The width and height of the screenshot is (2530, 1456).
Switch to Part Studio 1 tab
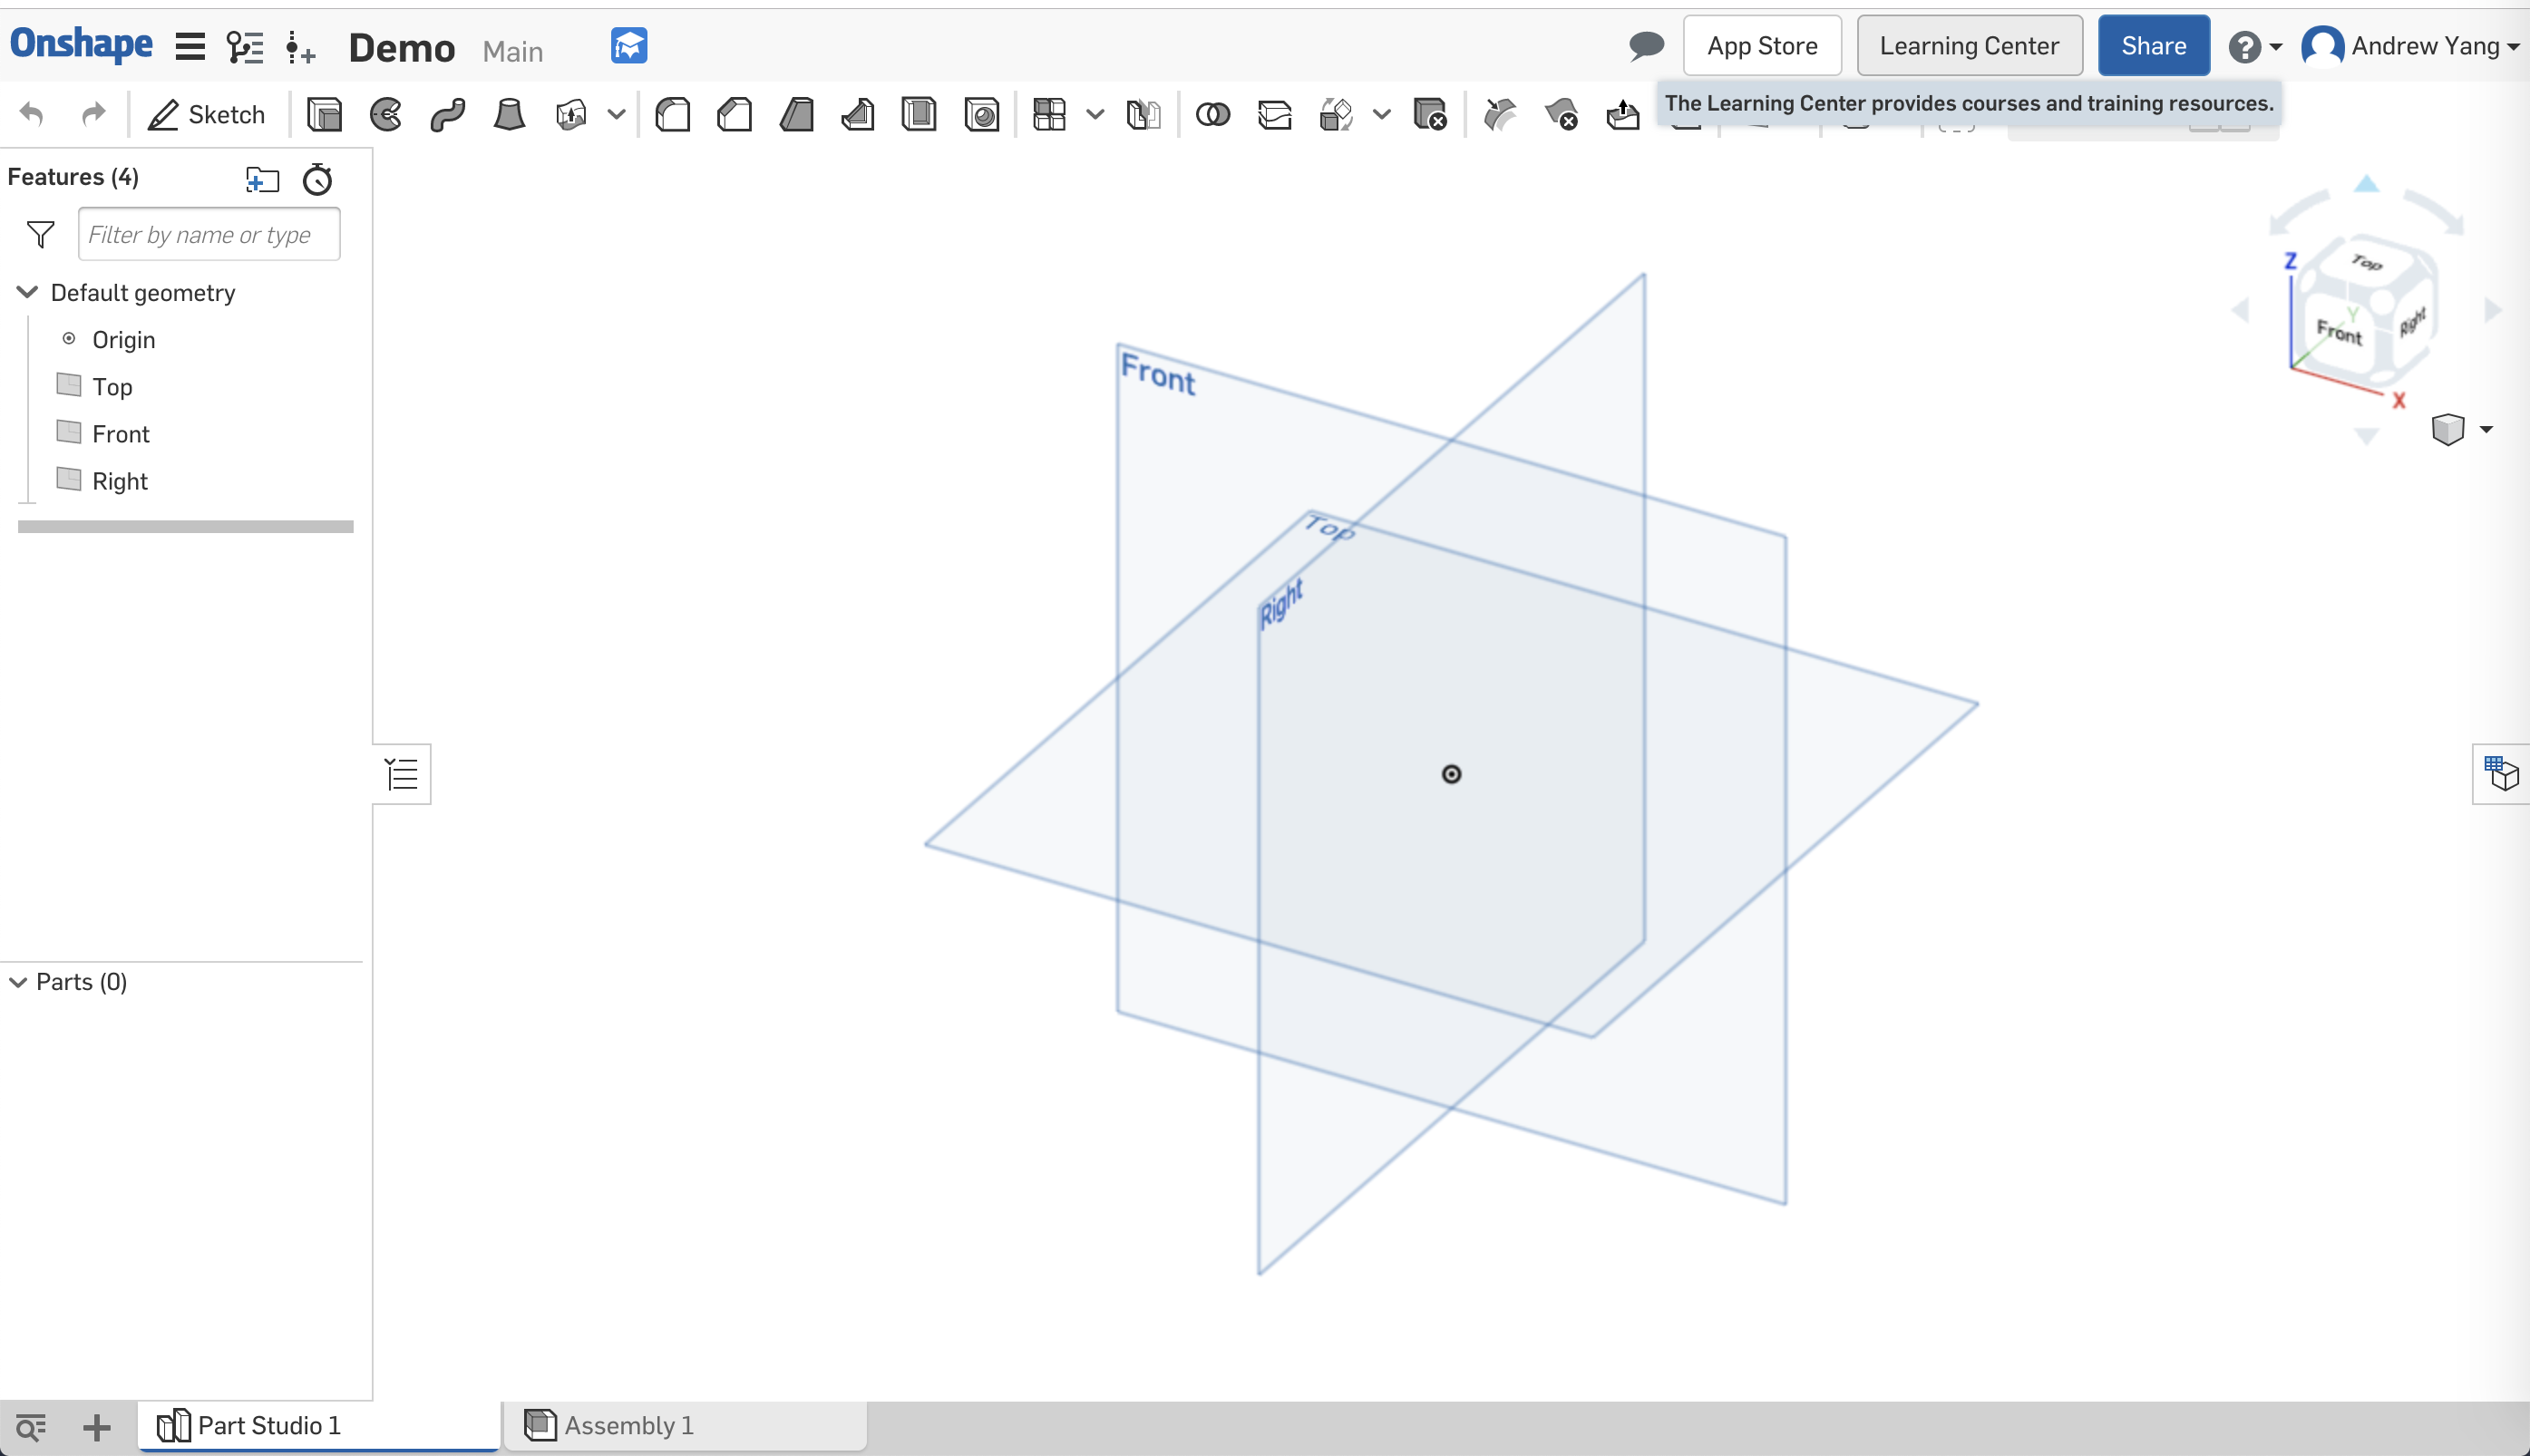266,1425
